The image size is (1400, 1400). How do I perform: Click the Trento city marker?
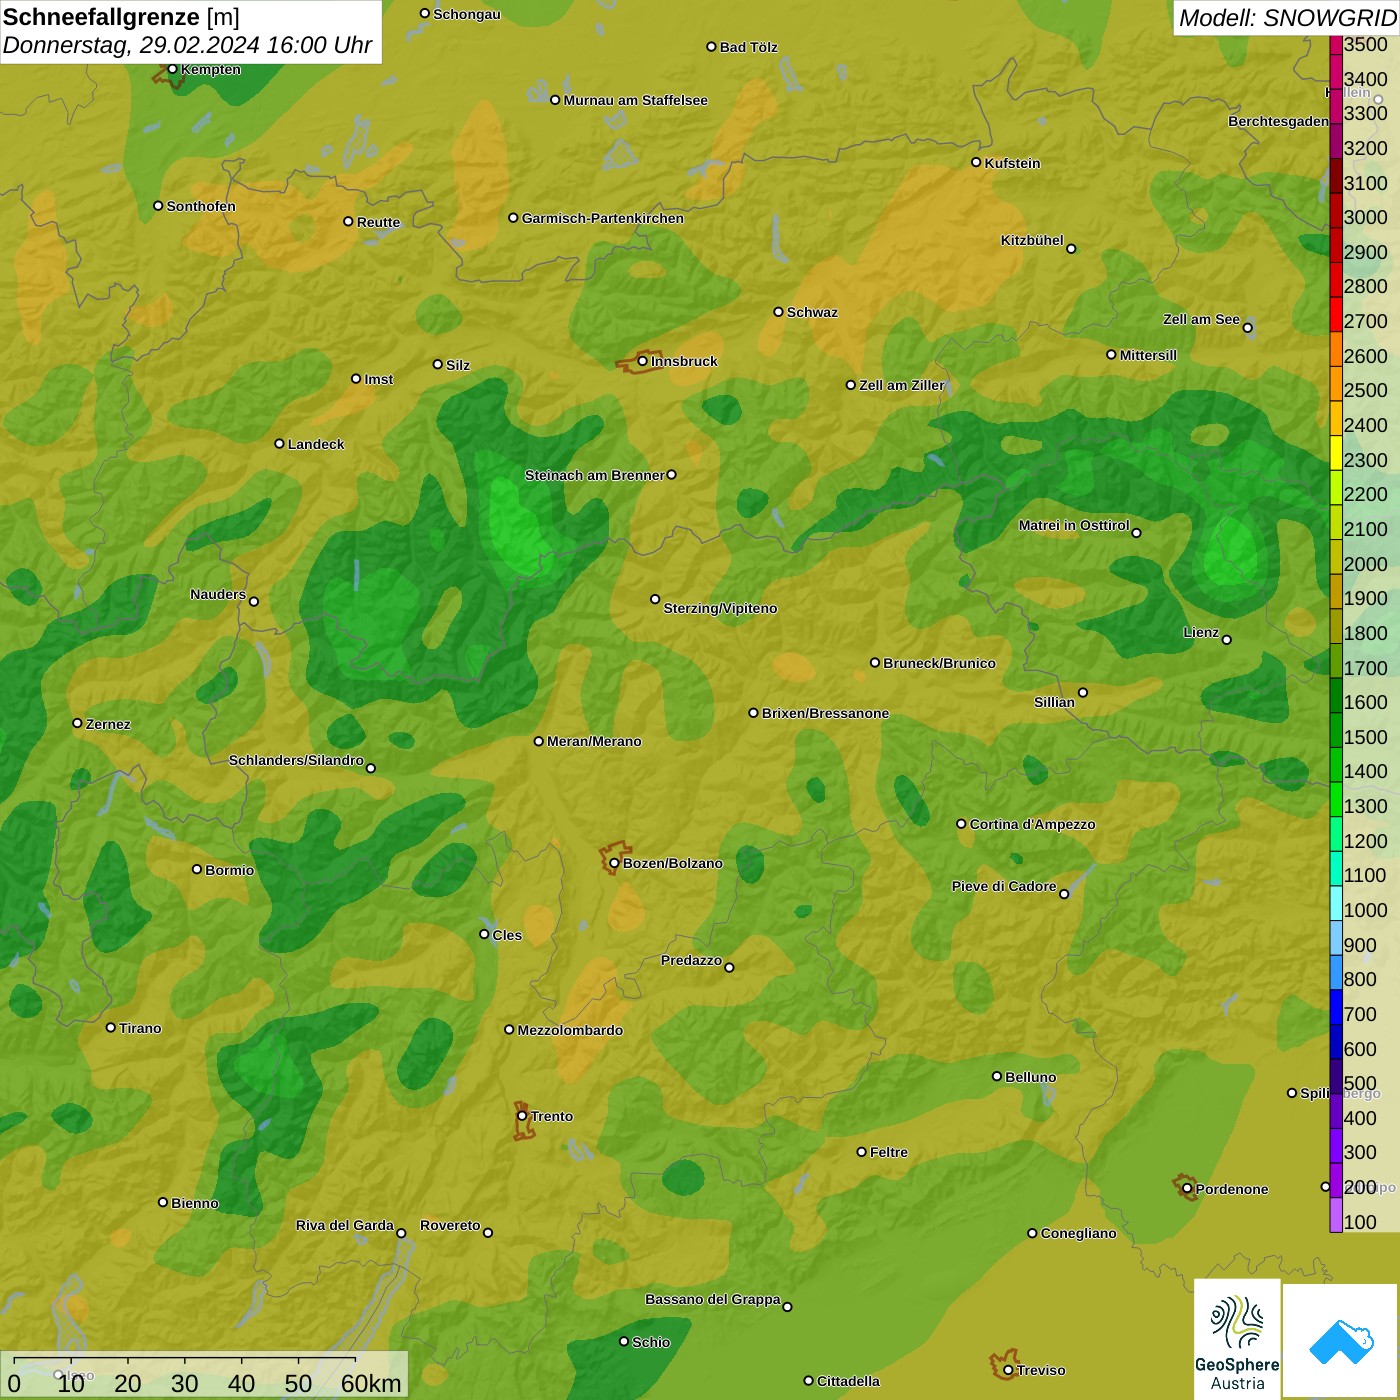(x=522, y=1116)
